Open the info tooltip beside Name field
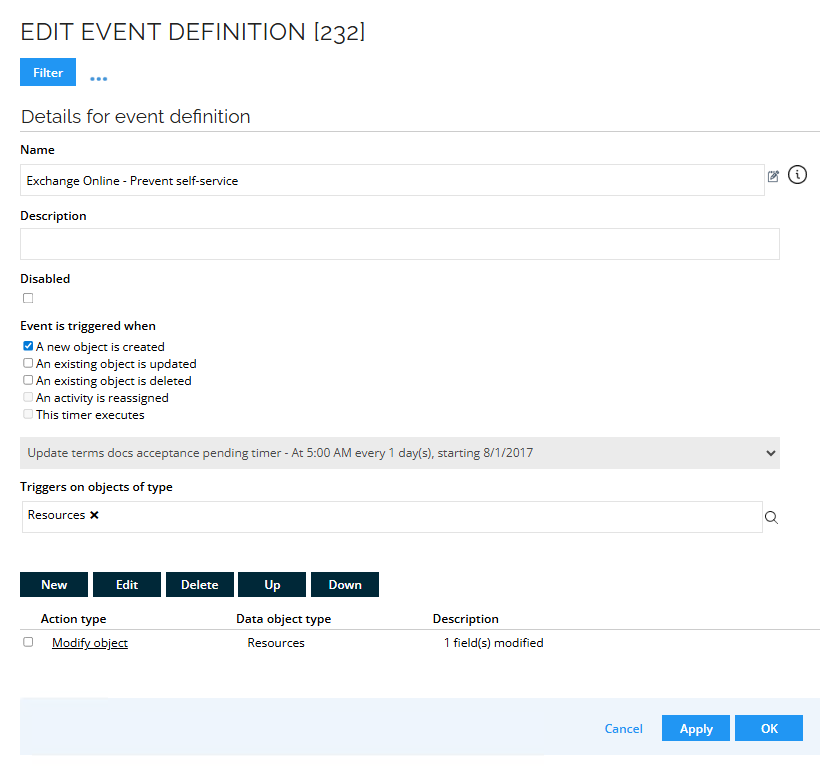The image size is (832, 774). tap(797, 174)
